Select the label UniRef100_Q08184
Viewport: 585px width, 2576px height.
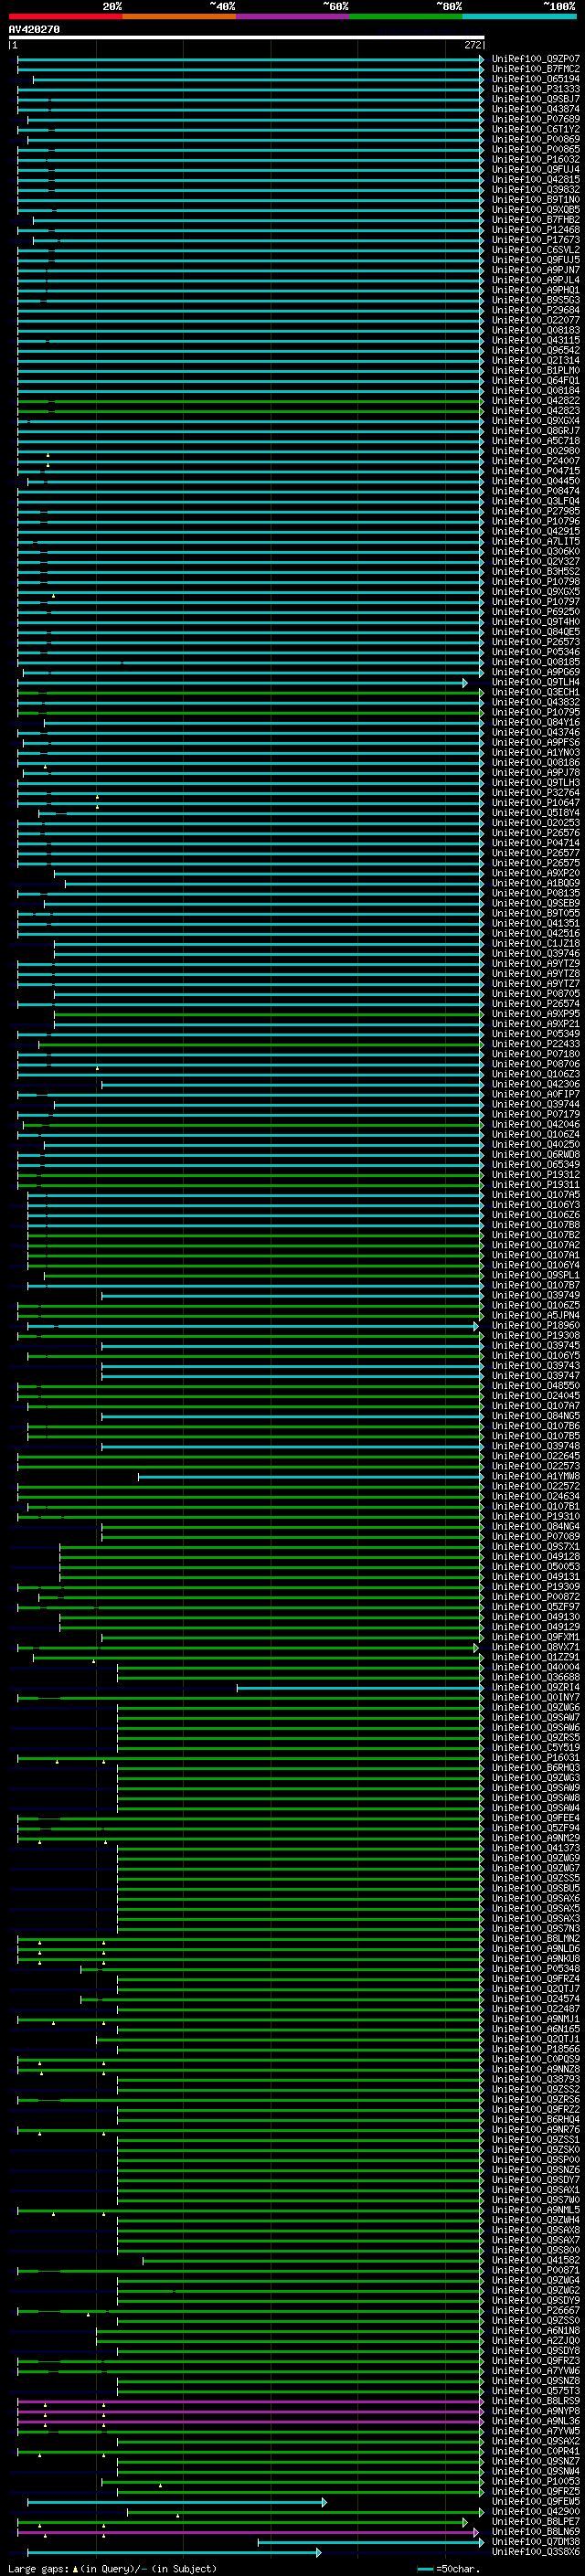pos(536,391)
